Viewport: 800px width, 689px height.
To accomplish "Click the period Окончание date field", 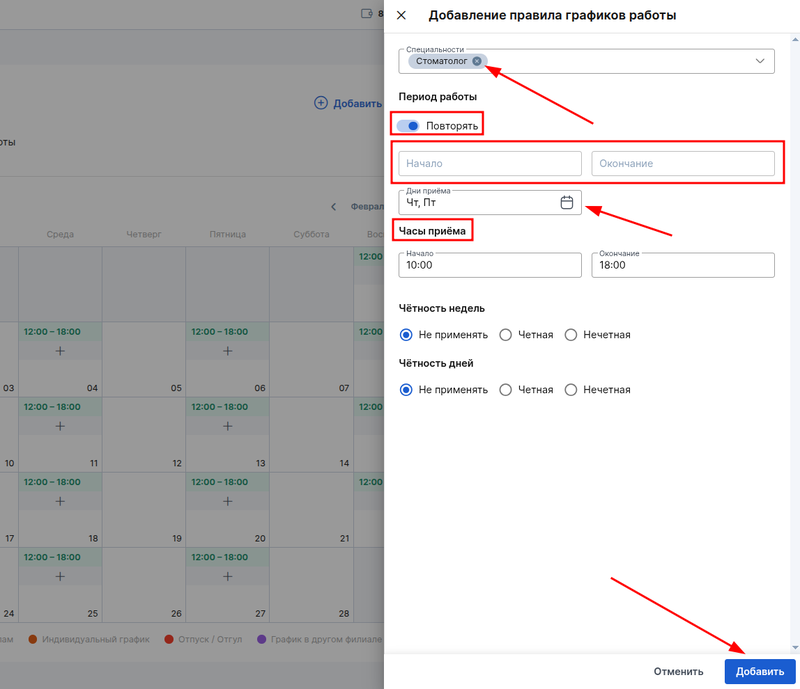I will [682, 163].
